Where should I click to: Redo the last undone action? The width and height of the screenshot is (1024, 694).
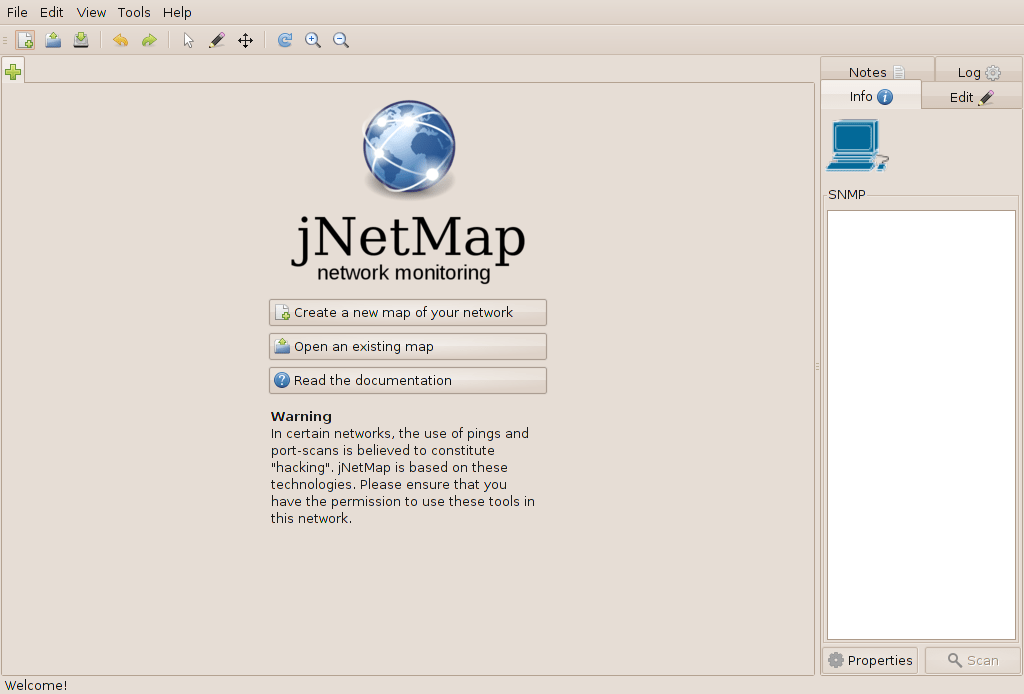148,40
